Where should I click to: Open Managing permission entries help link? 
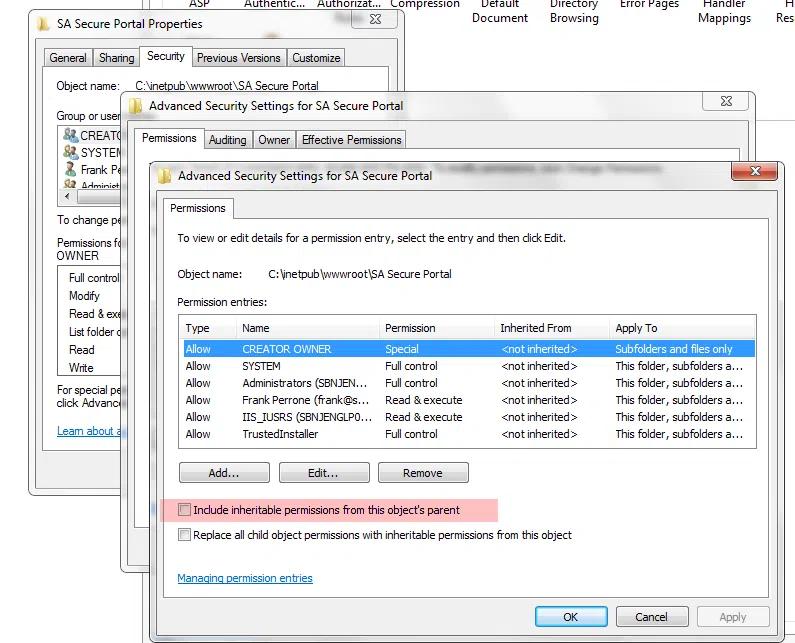[245, 578]
